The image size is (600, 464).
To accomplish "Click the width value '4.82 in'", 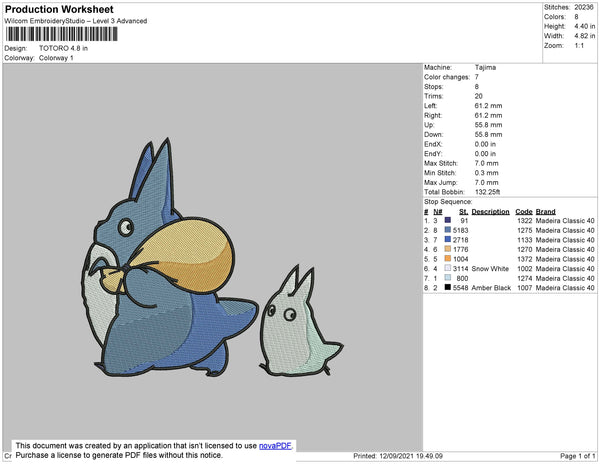I will (584, 36).
